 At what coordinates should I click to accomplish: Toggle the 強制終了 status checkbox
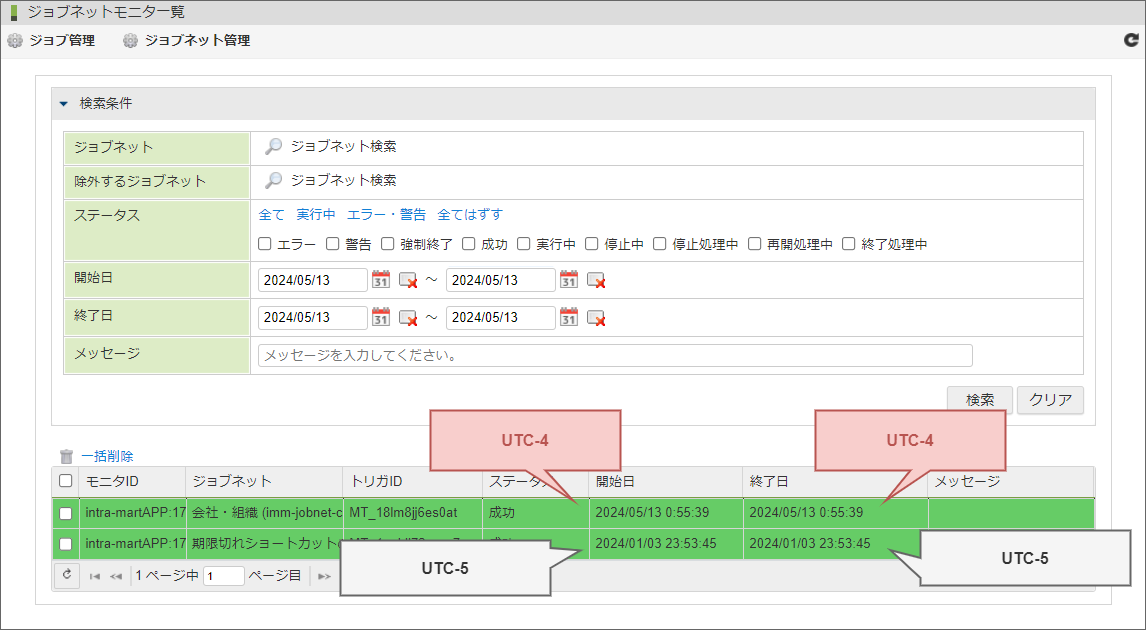(x=388, y=244)
